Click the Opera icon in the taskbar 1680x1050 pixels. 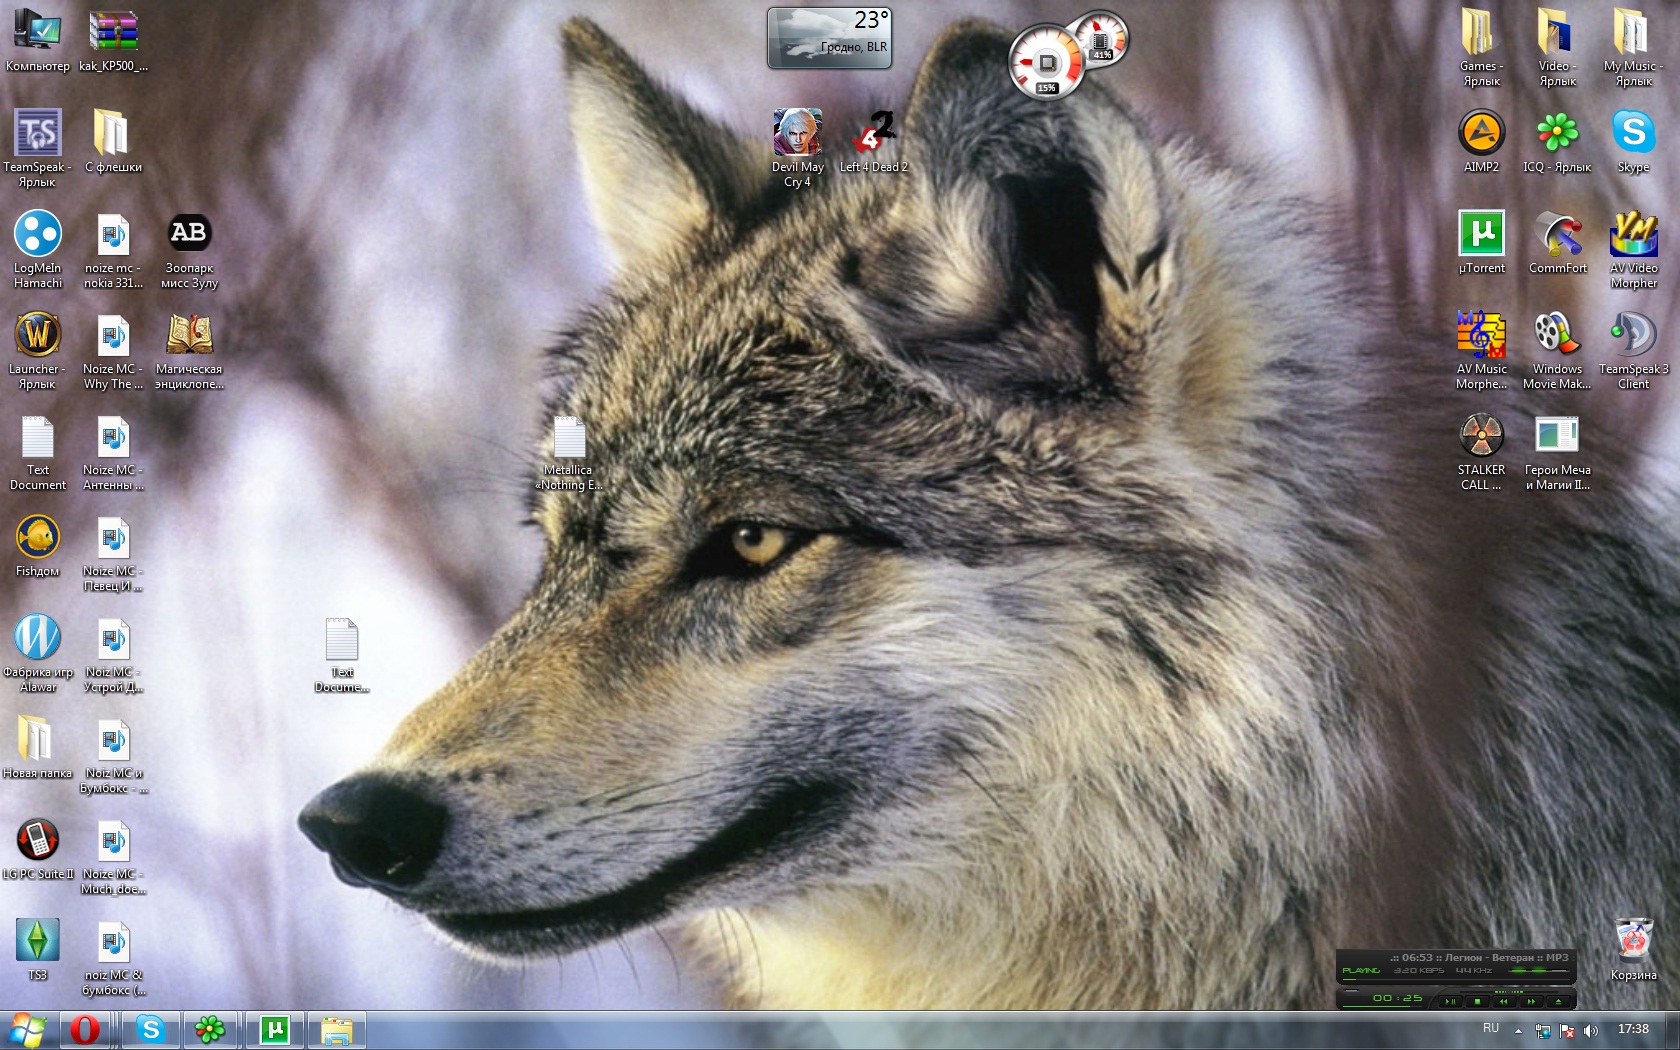(x=85, y=1029)
